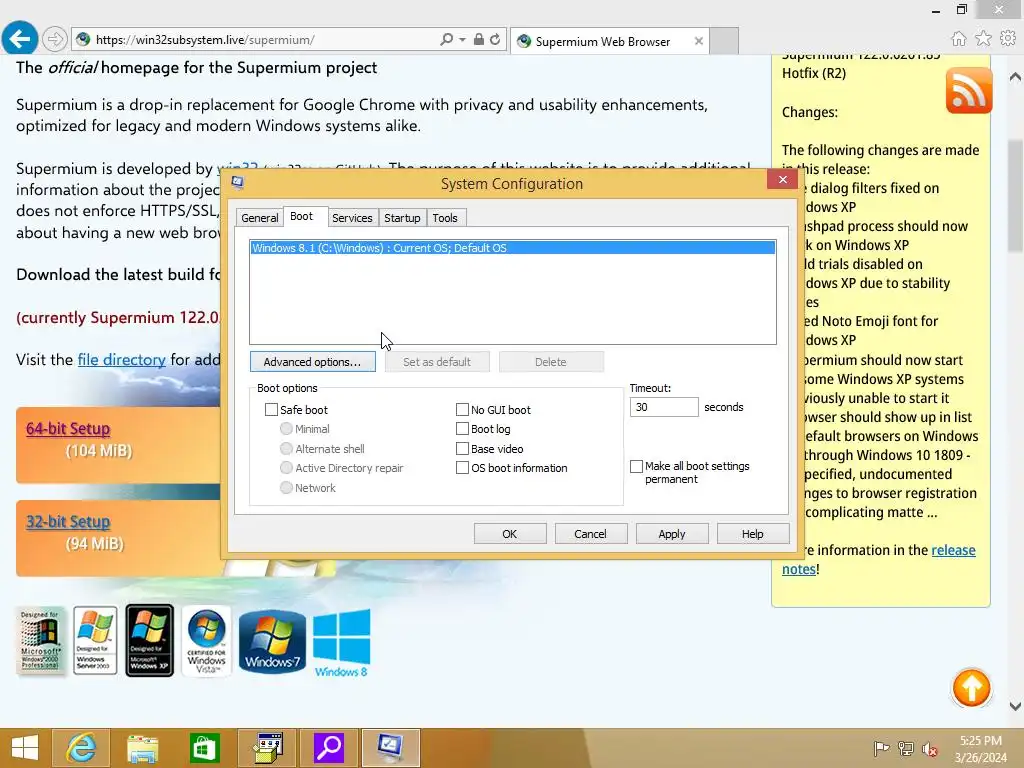
Task: Select the Minimal safe boot option
Action: coord(286,429)
